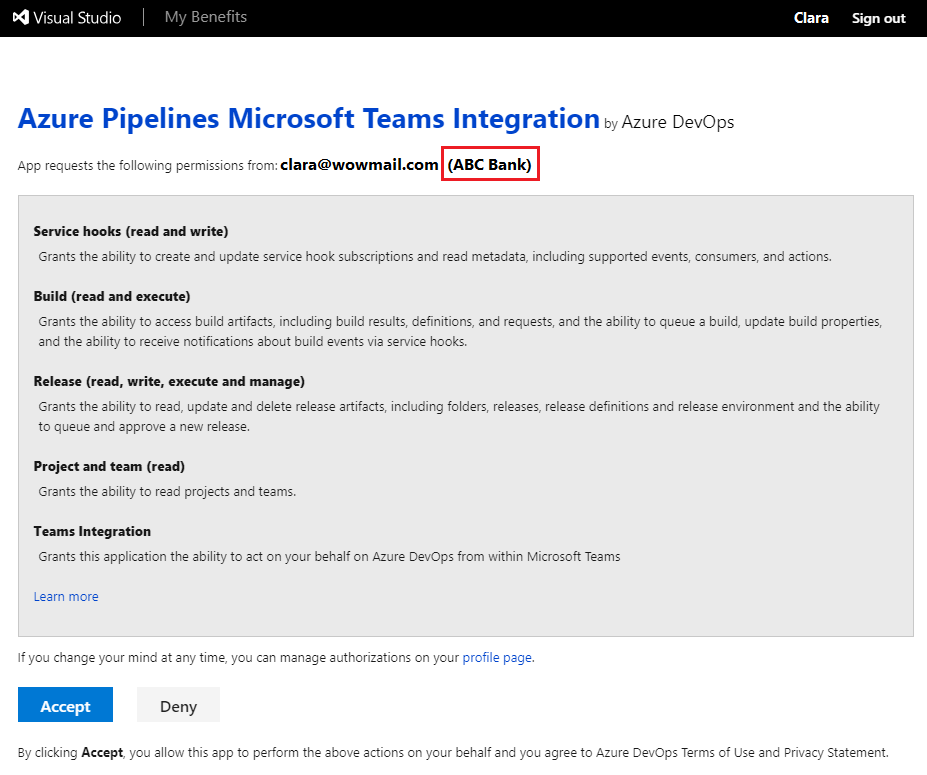Click the Project and team (read) heading
The width and height of the screenshot is (927, 775).
coord(109,466)
